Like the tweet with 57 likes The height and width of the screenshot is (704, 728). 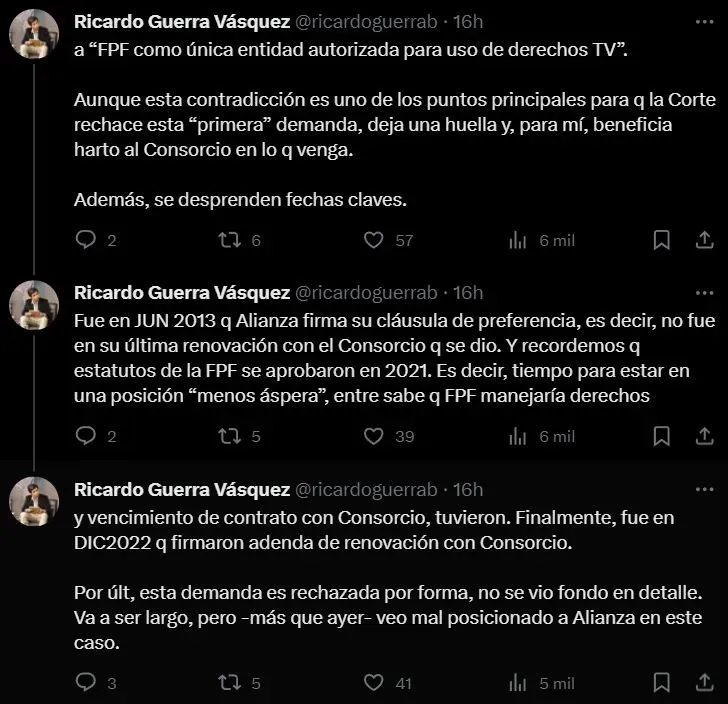tap(374, 240)
